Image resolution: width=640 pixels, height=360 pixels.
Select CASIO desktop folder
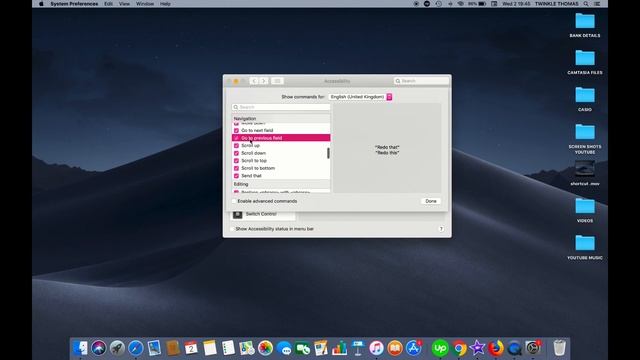pyautogui.click(x=585, y=99)
